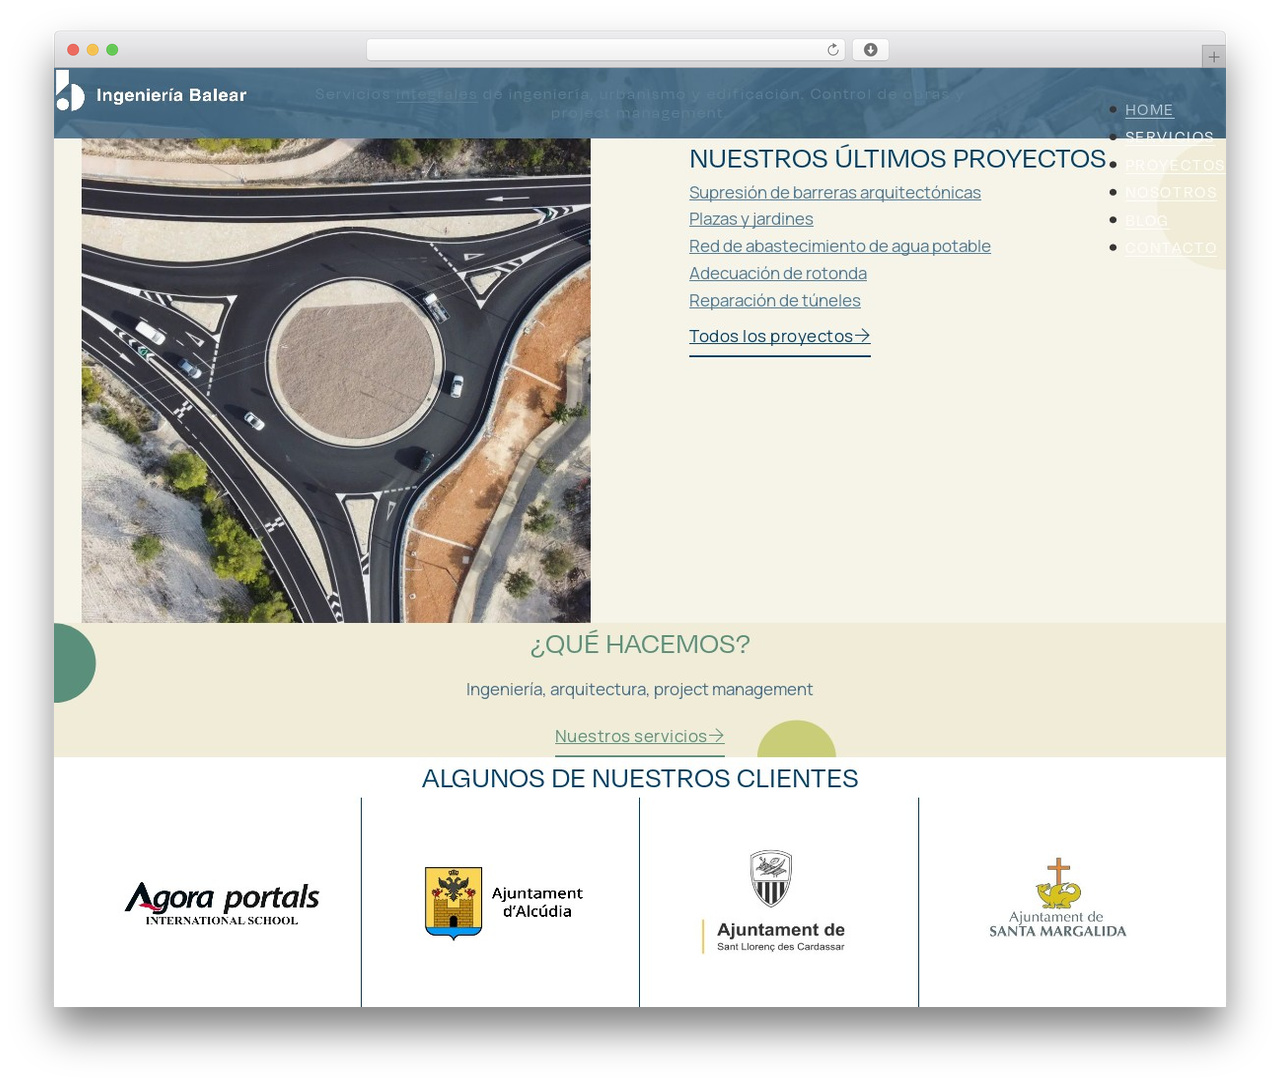The height and width of the screenshot is (1084, 1280).
Task: Open the BLOG menu item
Action: coord(1146,220)
